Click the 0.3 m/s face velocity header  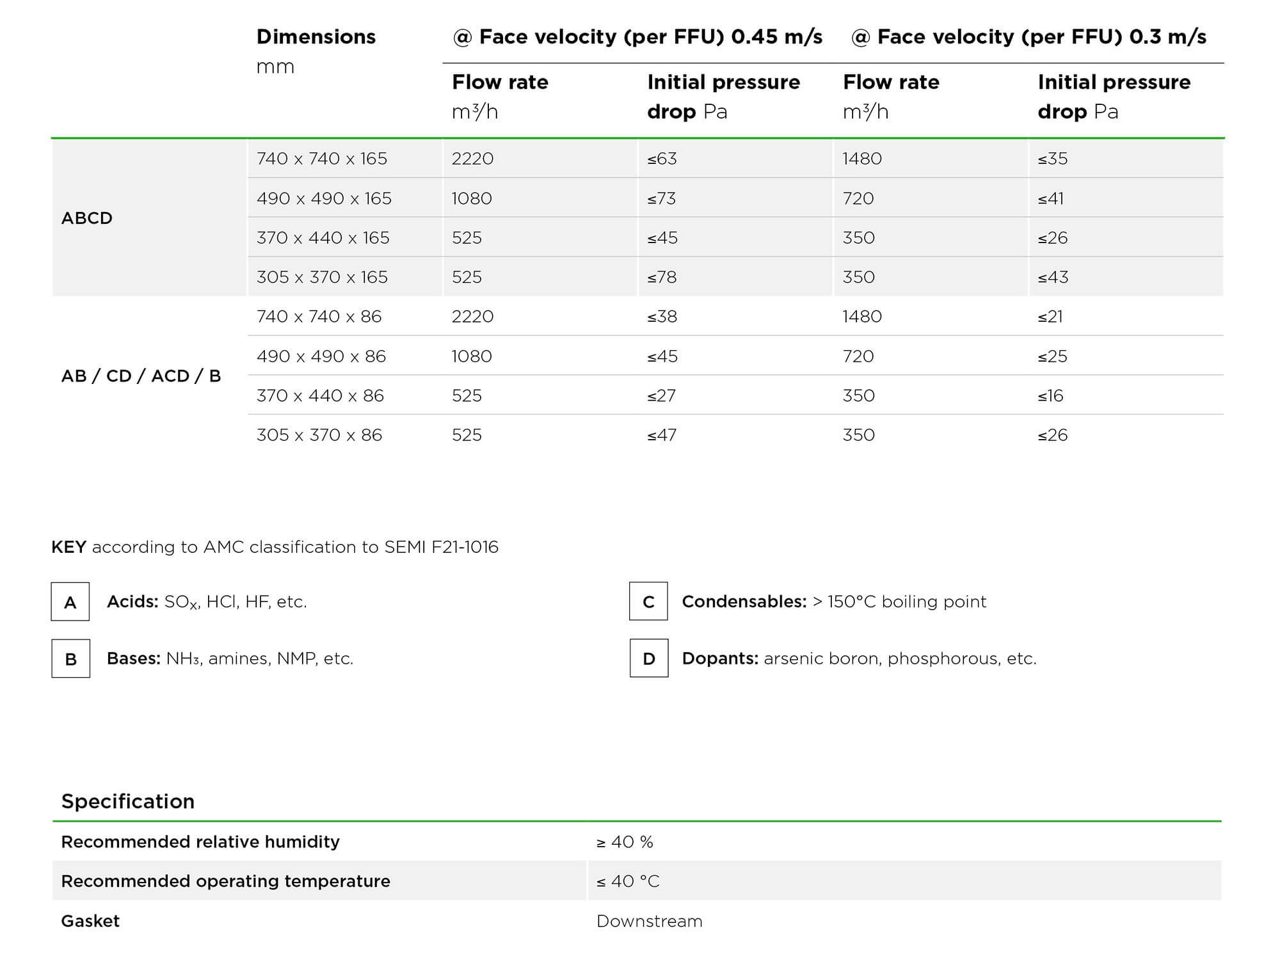[1028, 37]
